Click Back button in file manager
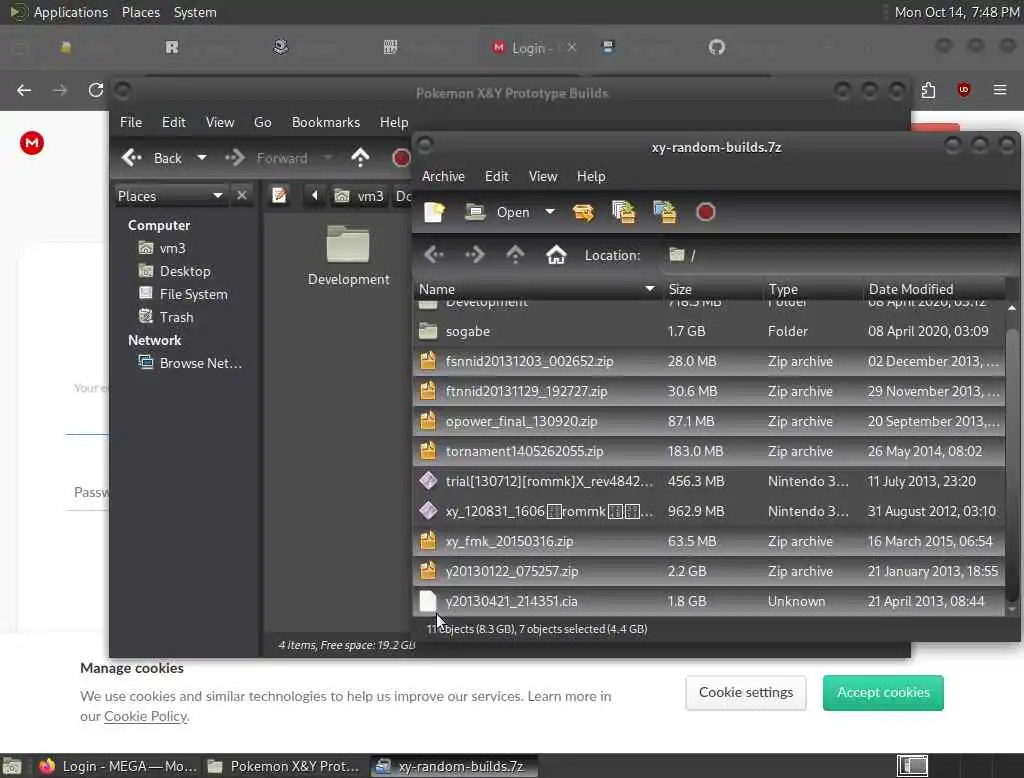Viewport: 1024px width, 778px height. point(152,158)
